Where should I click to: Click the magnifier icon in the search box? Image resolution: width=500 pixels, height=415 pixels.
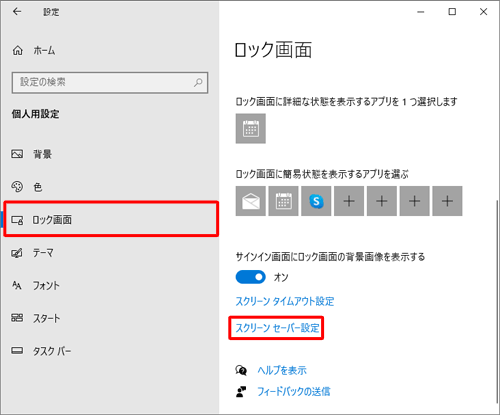pos(198,82)
